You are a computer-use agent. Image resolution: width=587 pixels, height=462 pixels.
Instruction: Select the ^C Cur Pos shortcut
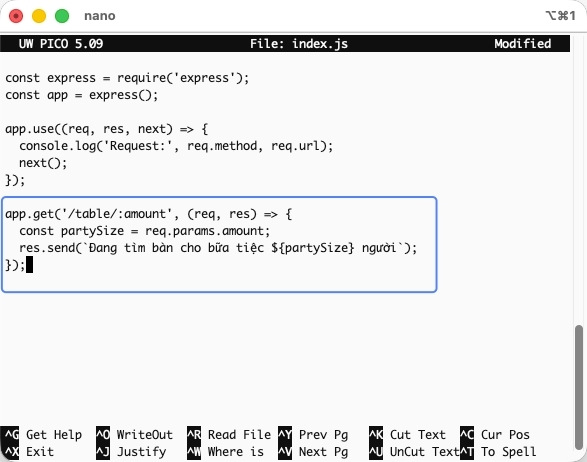click(495, 435)
